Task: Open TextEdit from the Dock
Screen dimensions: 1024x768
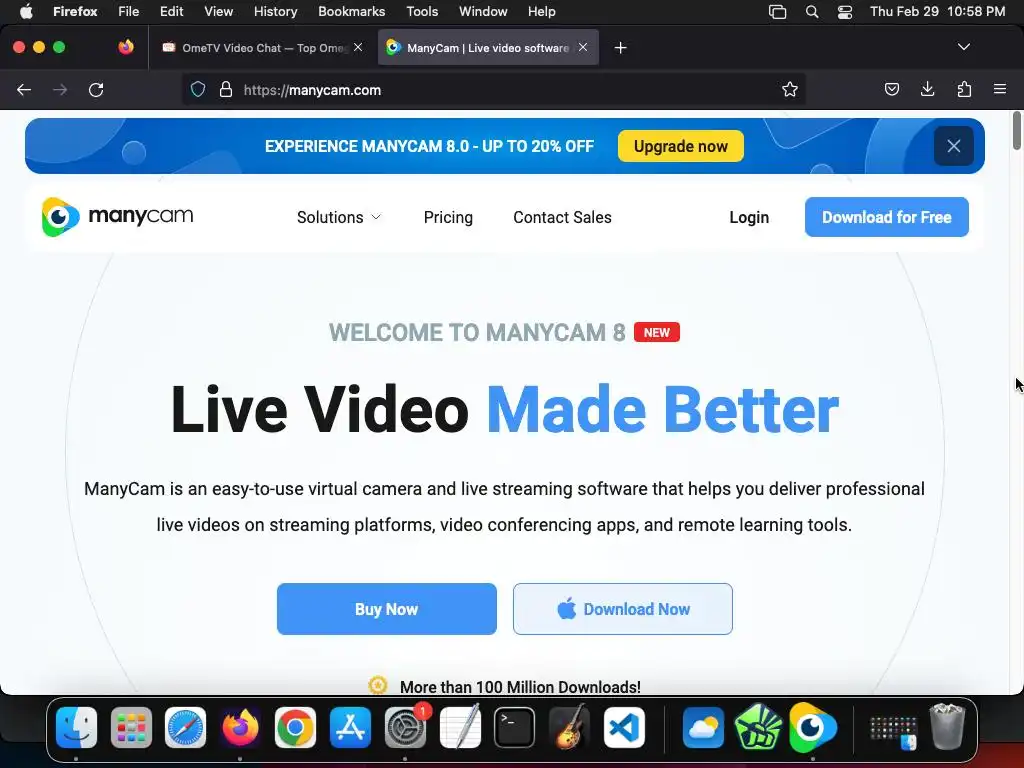Action: tap(460, 727)
